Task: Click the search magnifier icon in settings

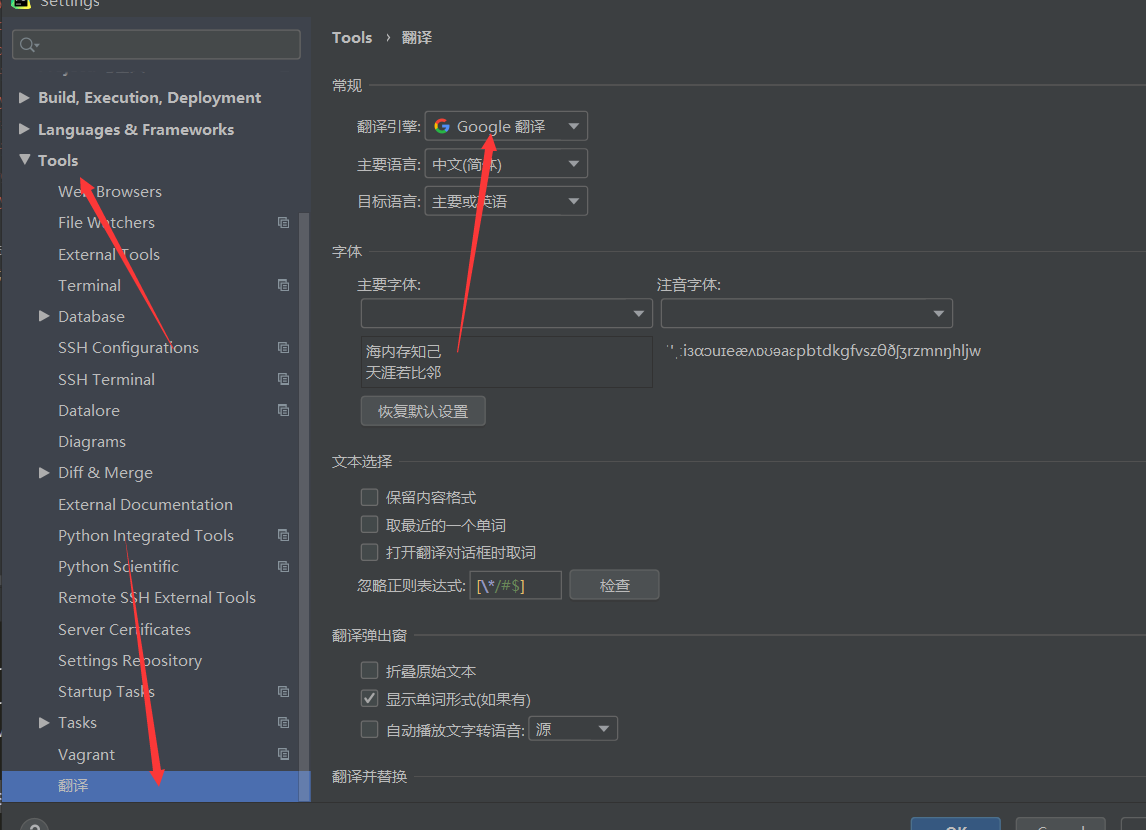Action: pos(29,45)
